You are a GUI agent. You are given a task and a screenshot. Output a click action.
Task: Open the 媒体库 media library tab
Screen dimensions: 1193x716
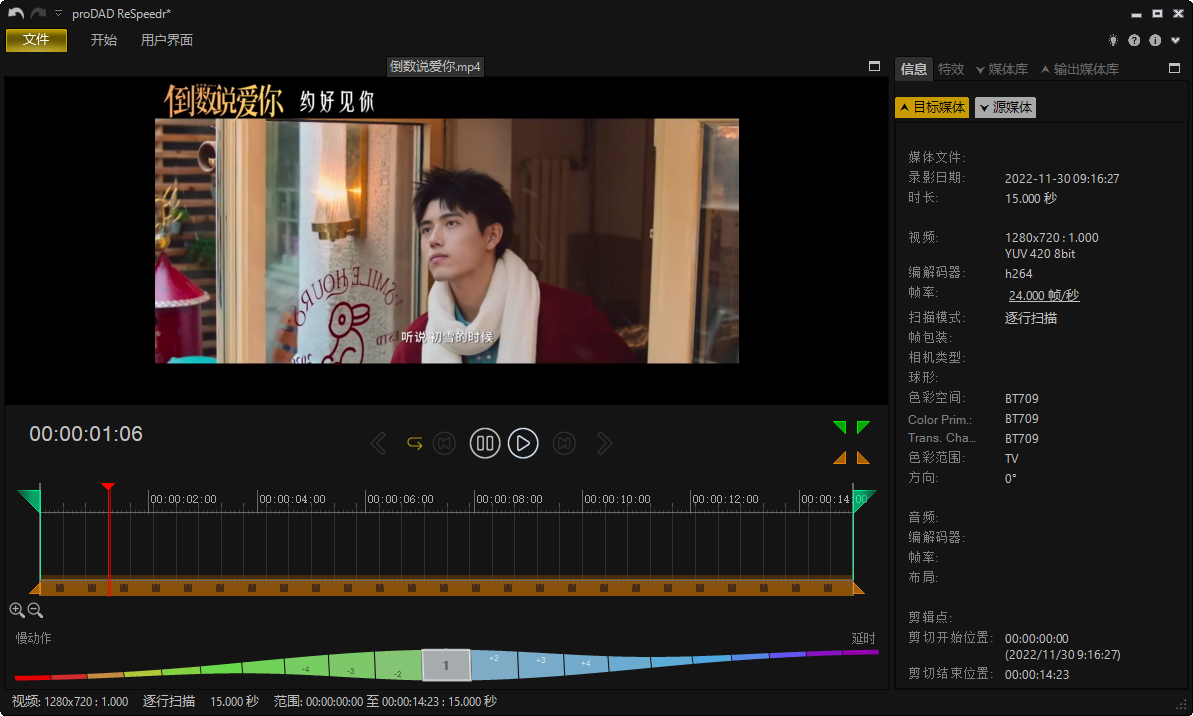[x=1002, y=69]
